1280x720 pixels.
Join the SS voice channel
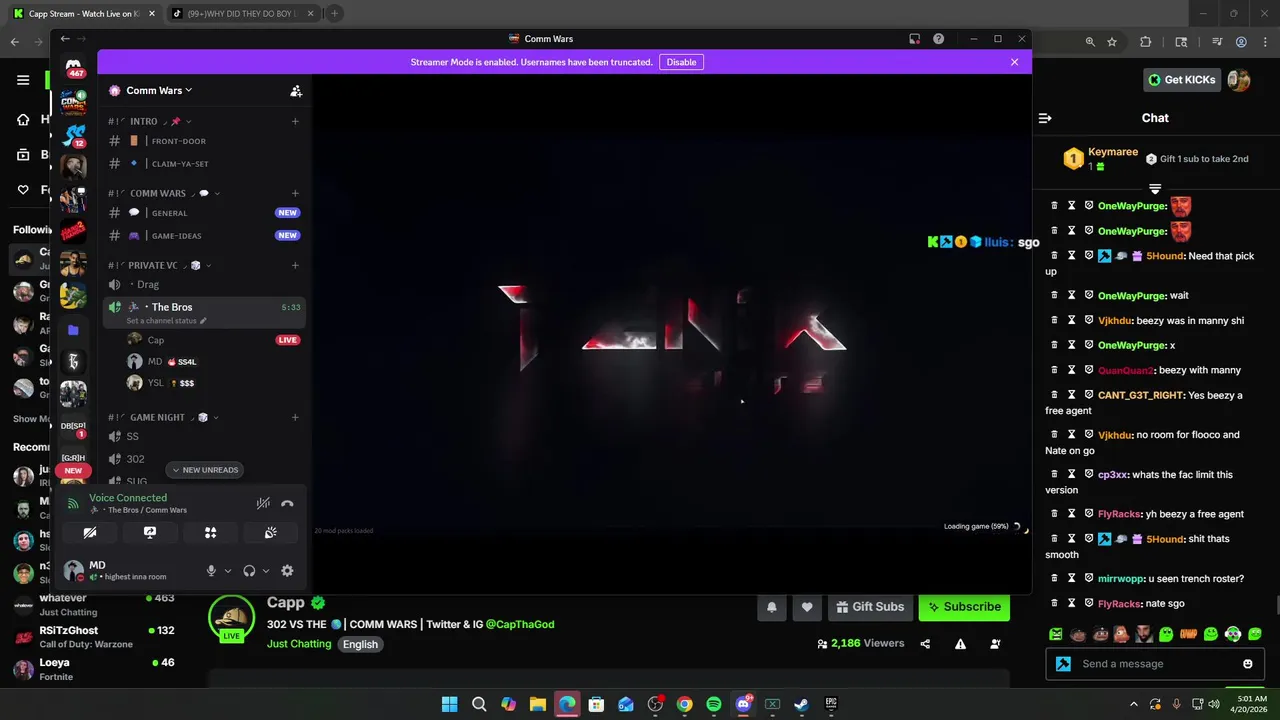click(x=204, y=436)
